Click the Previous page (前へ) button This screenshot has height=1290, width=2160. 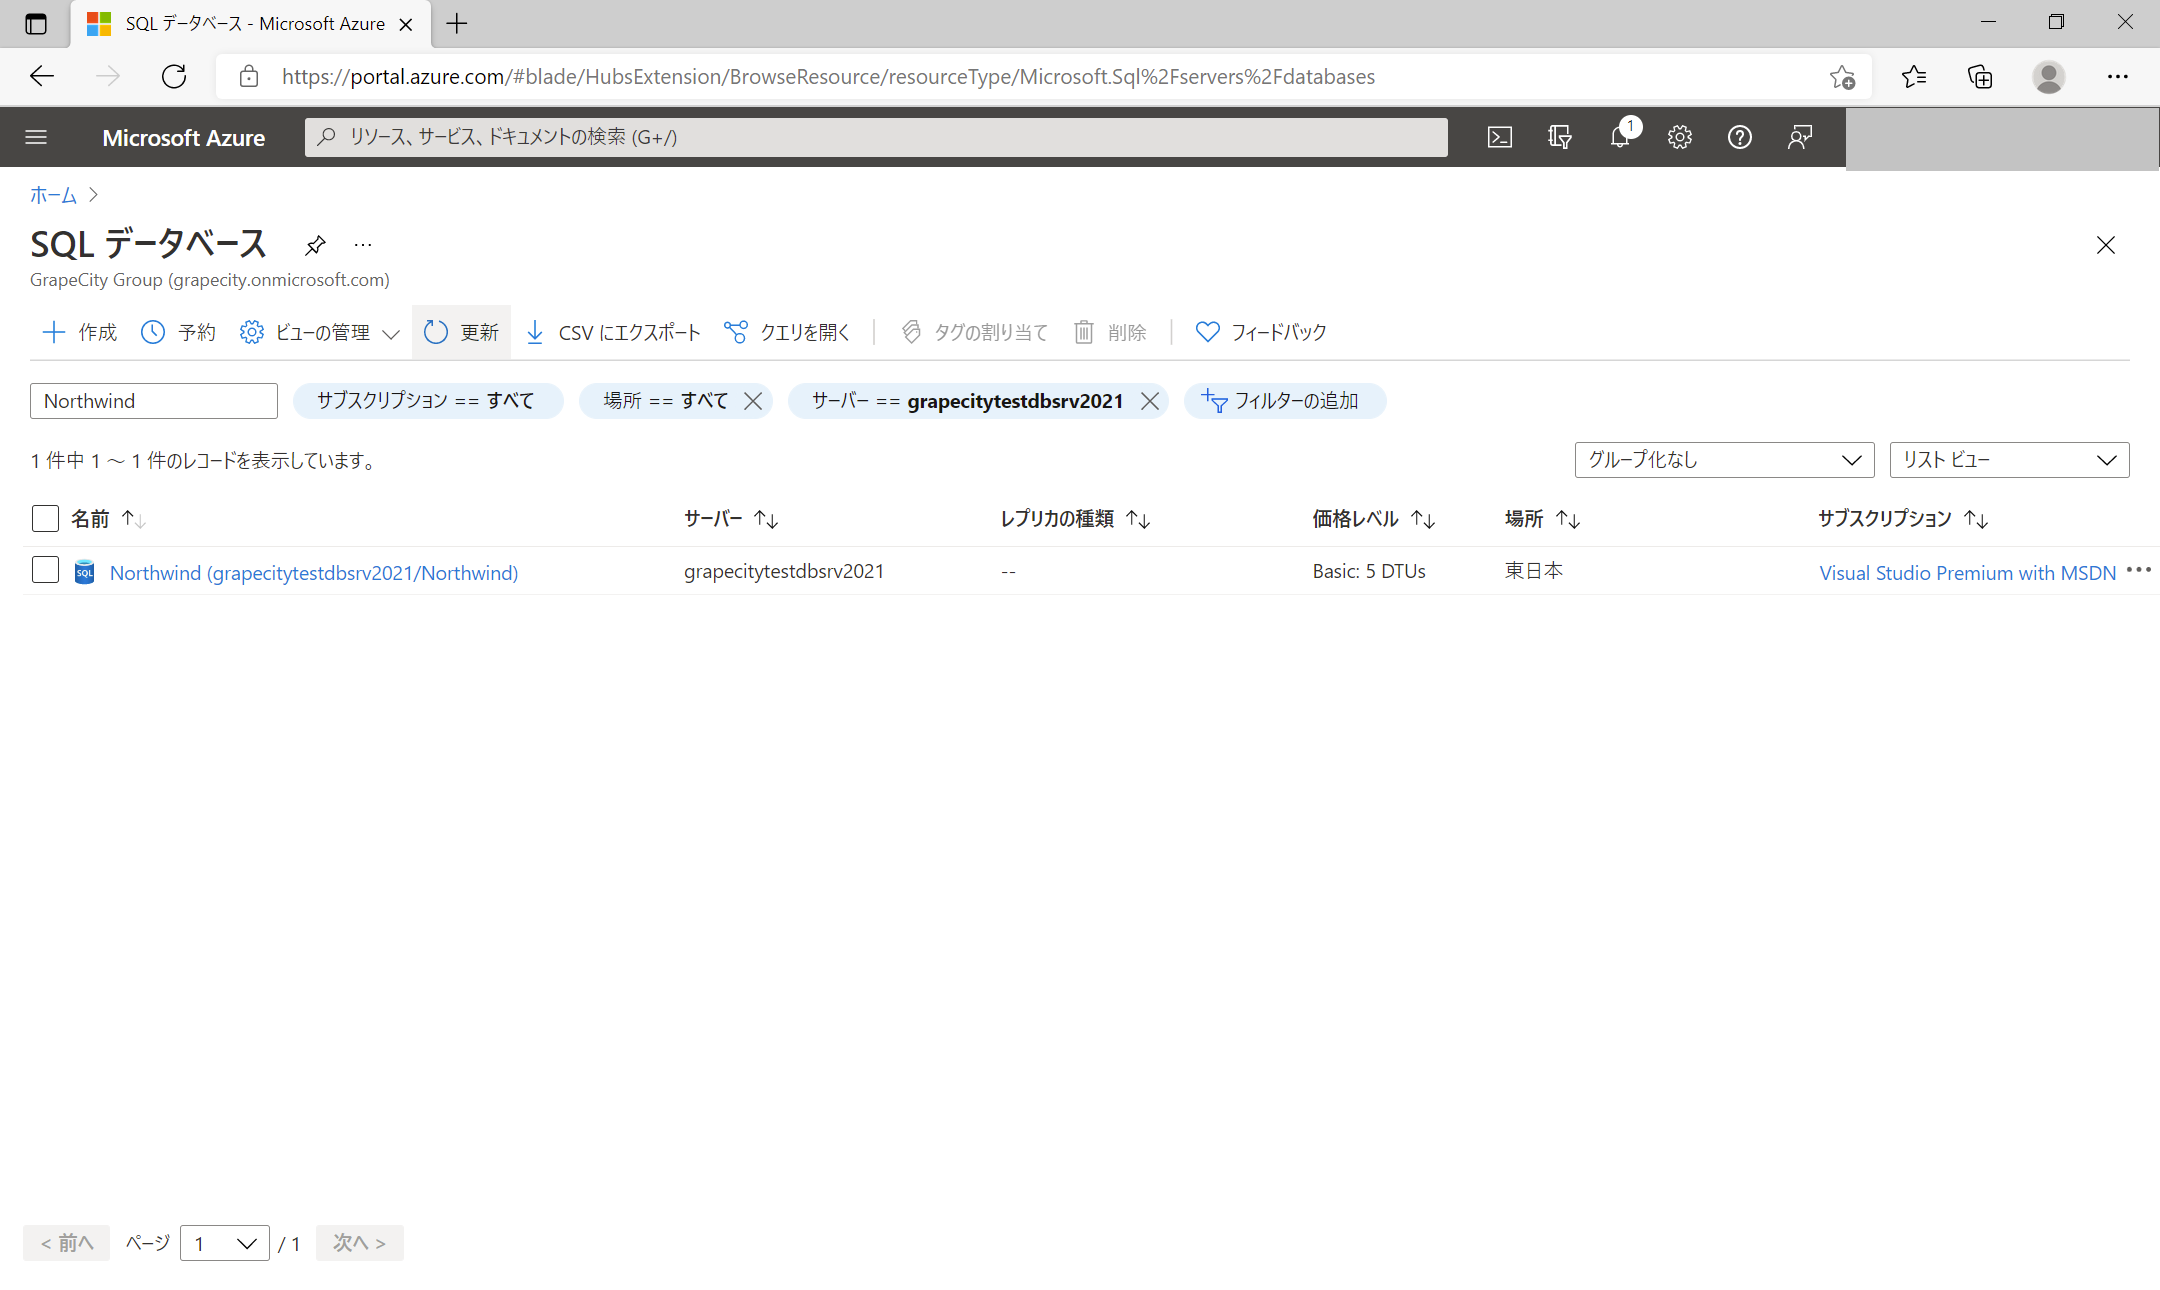pos(67,1243)
